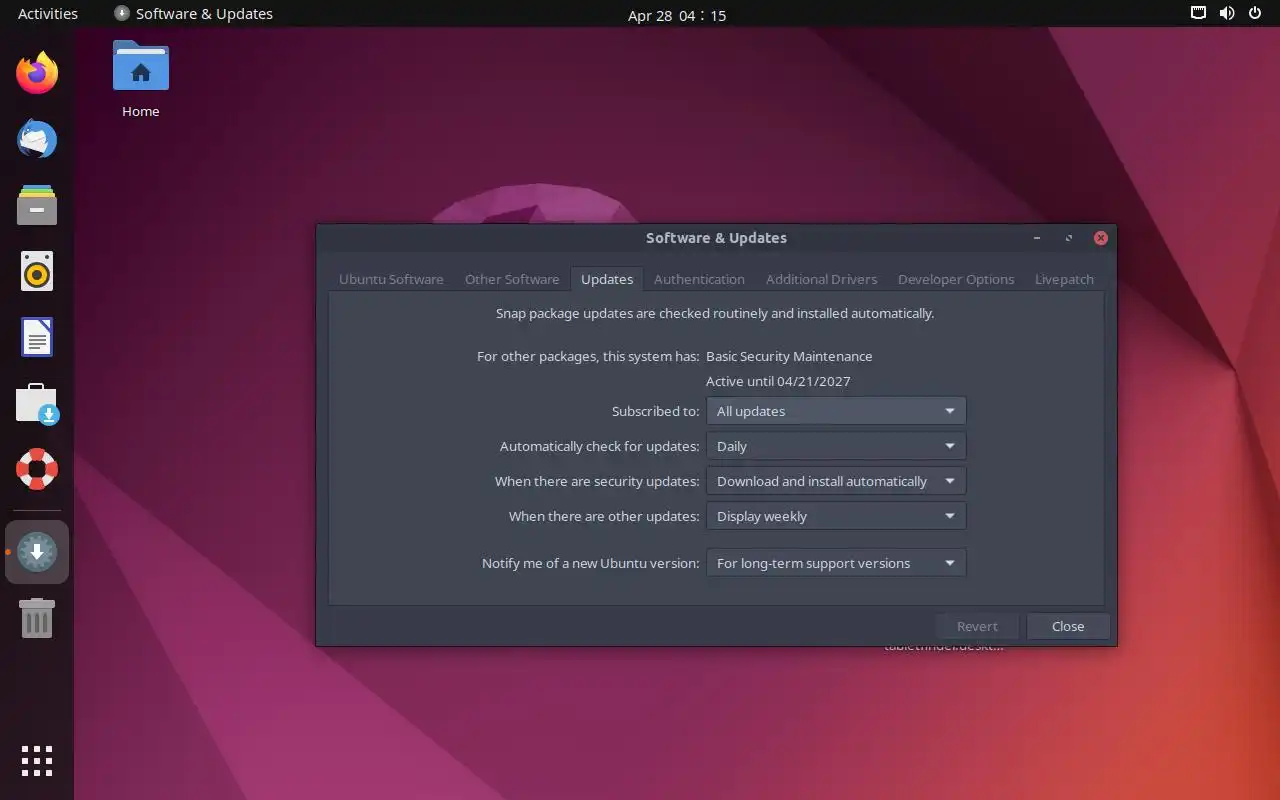1280x800 pixels.
Task: Maximize the Software & Updates window
Action: pos(1069,238)
